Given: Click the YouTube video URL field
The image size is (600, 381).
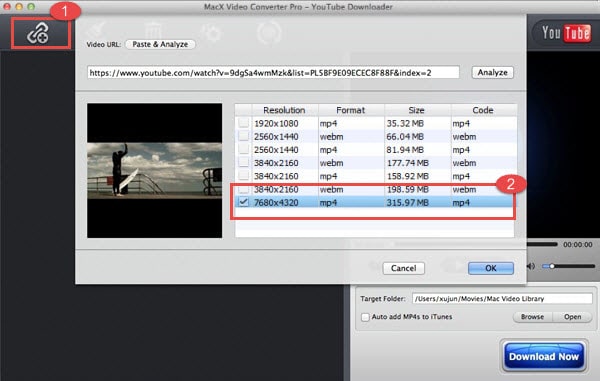Looking at the screenshot, I should [273, 72].
